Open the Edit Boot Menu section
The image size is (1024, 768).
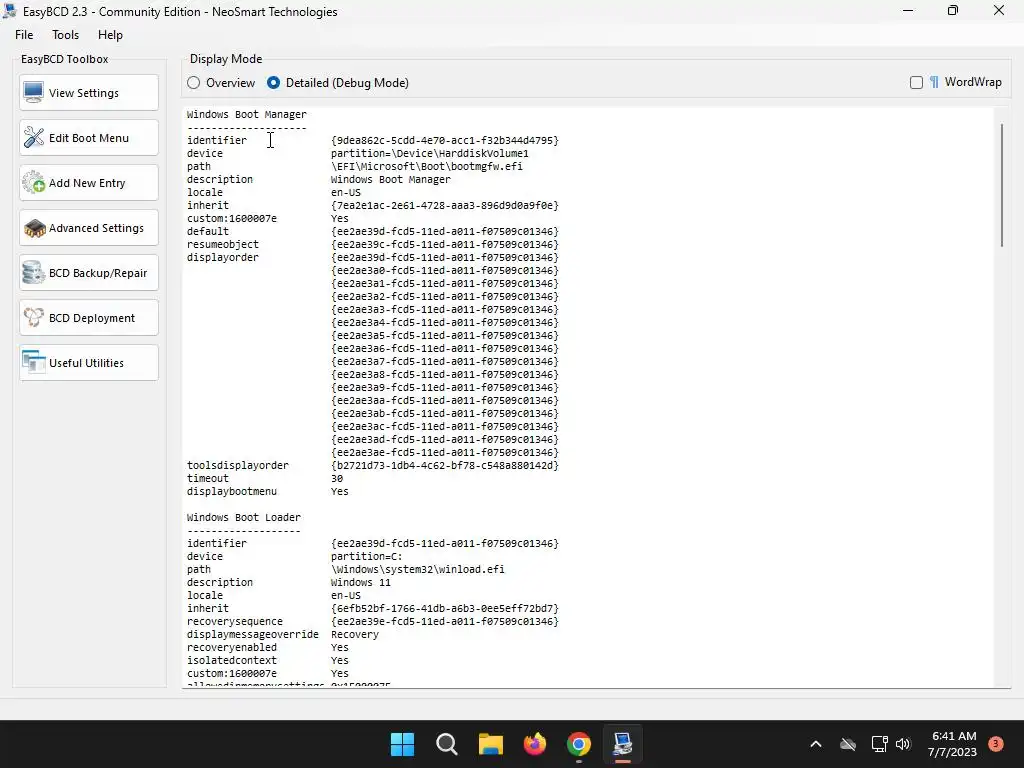click(x=89, y=138)
